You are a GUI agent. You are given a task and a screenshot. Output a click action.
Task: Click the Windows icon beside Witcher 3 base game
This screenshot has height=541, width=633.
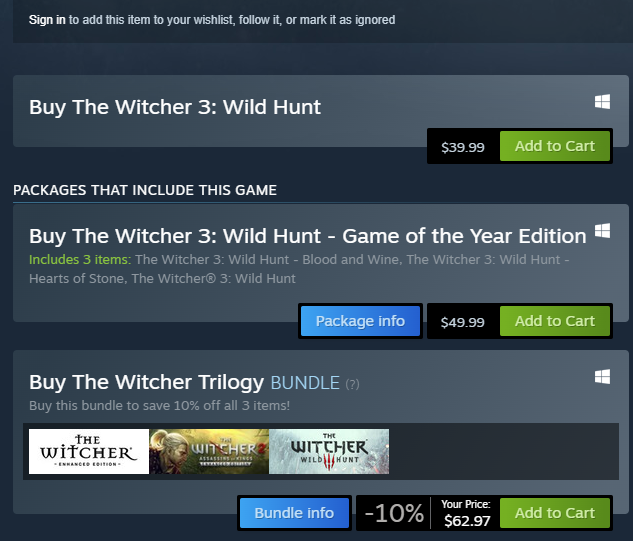pyautogui.click(x=602, y=102)
